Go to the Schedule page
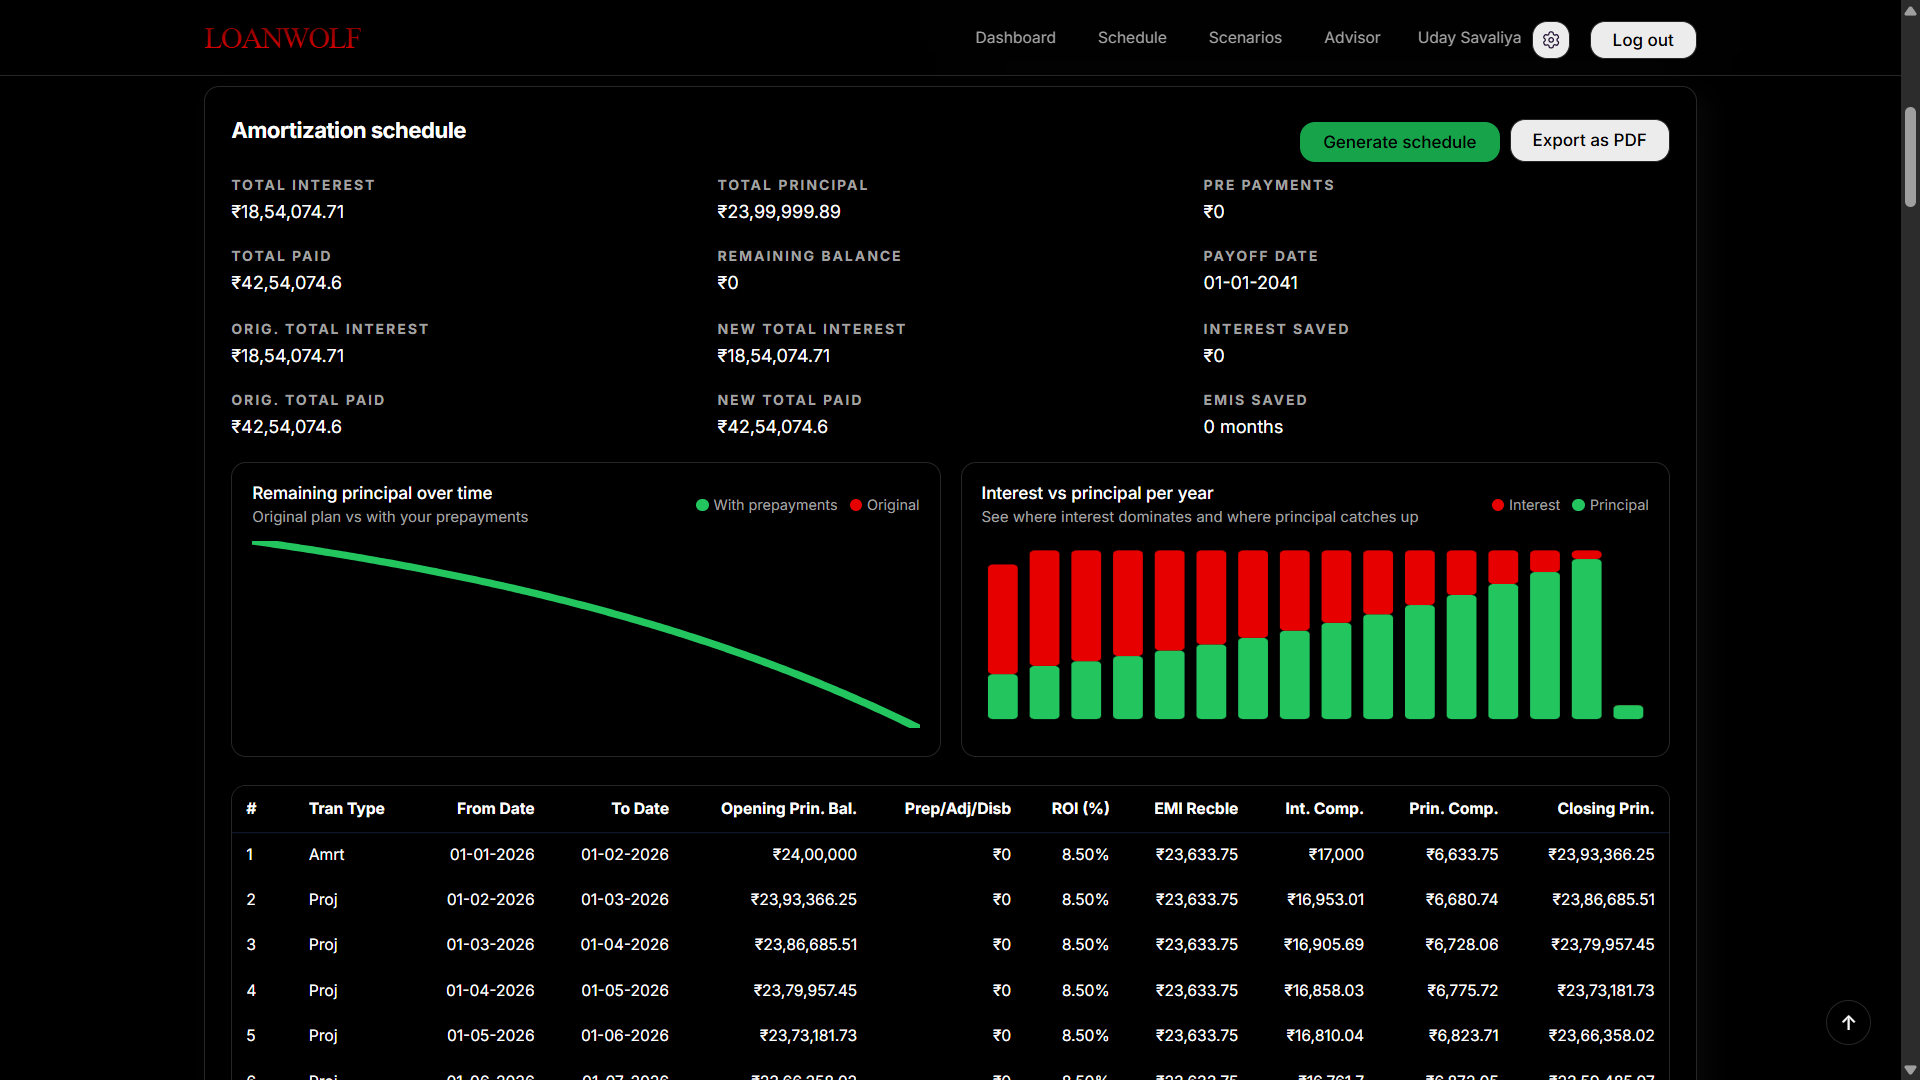Image resolution: width=1920 pixels, height=1080 pixels. [x=1132, y=38]
